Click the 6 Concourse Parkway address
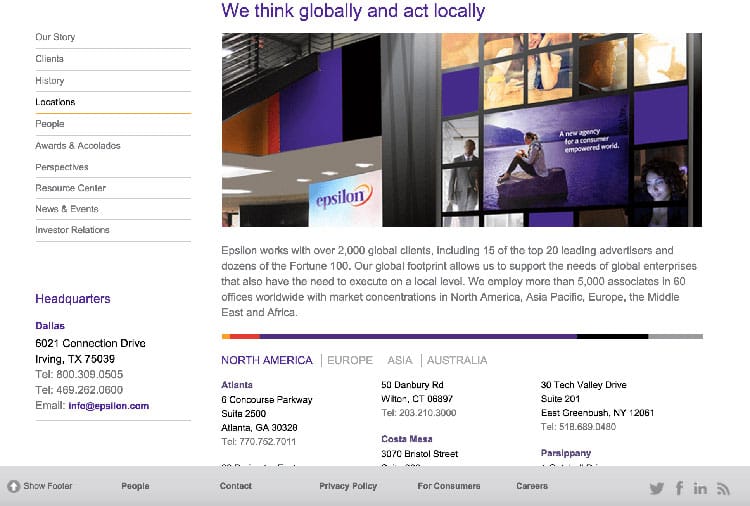Screen dimensions: 750x506 [x=266, y=399]
